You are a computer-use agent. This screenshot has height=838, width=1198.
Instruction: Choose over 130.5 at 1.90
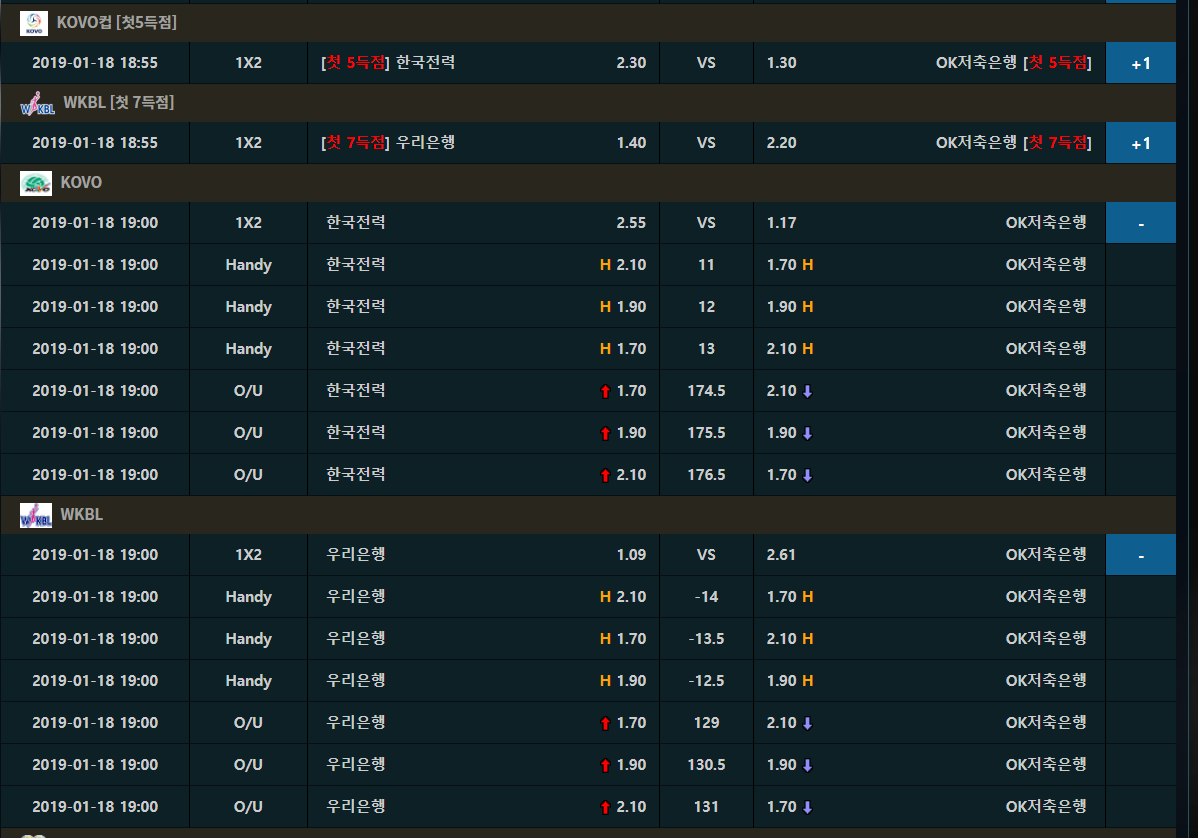[x=484, y=765]
